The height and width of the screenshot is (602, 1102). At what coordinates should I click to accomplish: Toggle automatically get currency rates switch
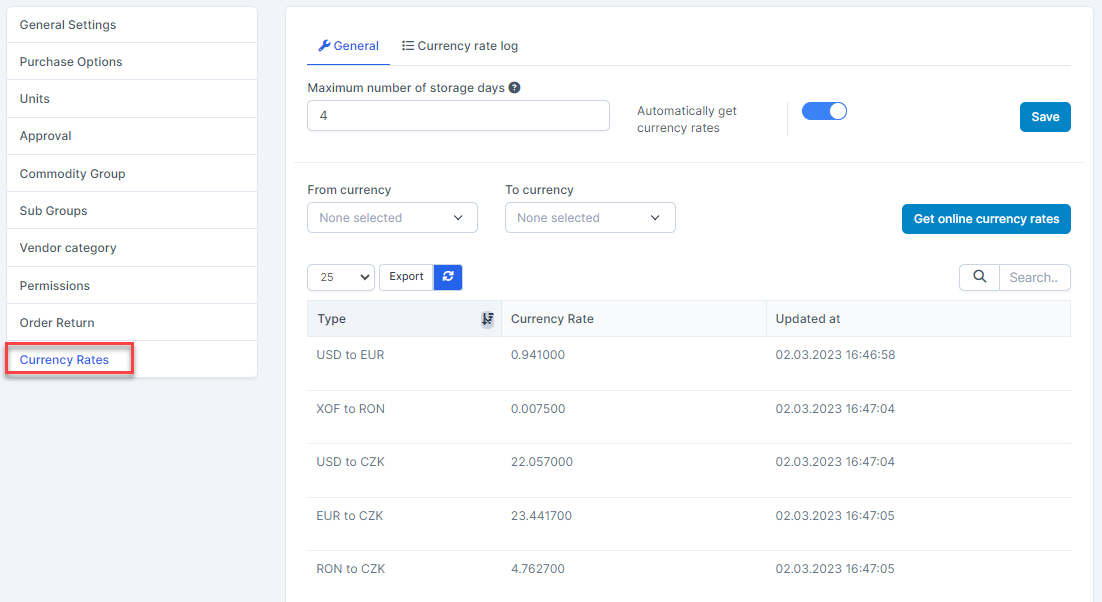tap(825, 112)
